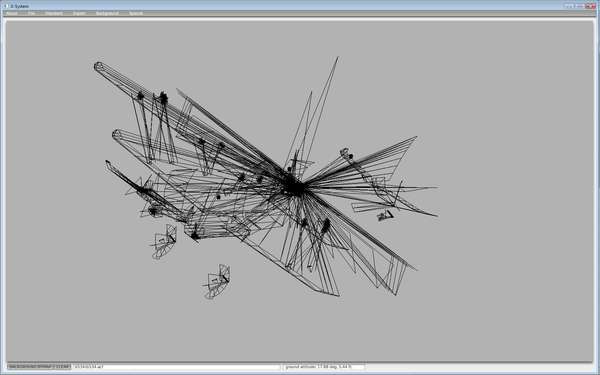Screen dimensions: 600x375
Task: Open the menu just before Background
Action: [79, 13]
